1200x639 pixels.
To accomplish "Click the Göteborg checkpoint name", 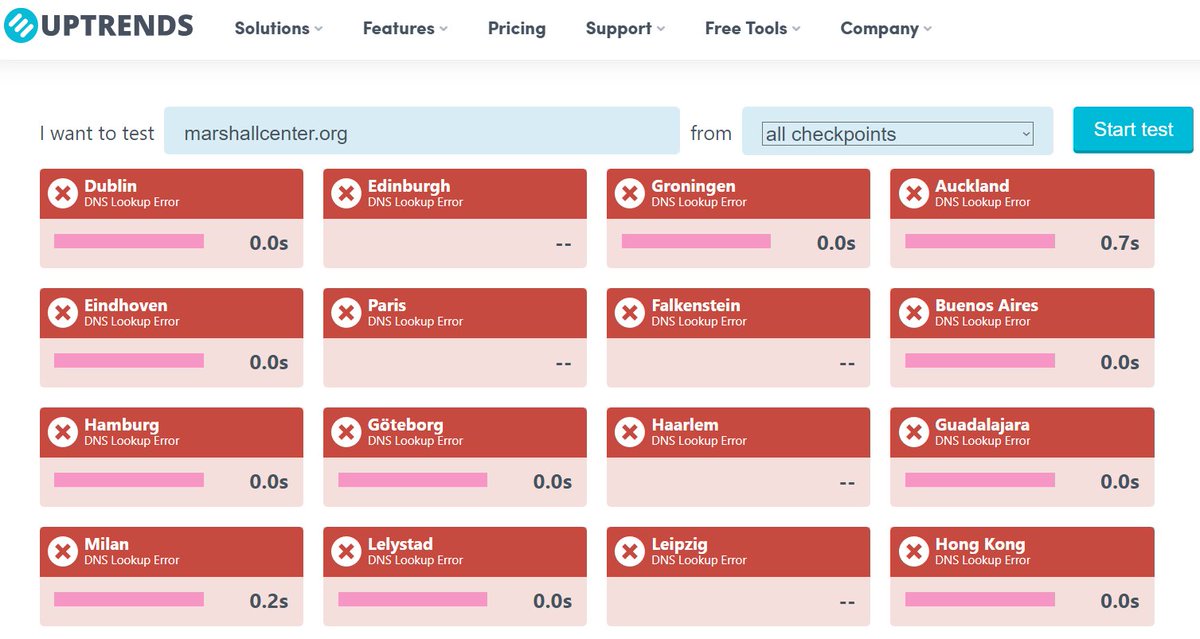I will pyautogui.click(x=405, y=425).
